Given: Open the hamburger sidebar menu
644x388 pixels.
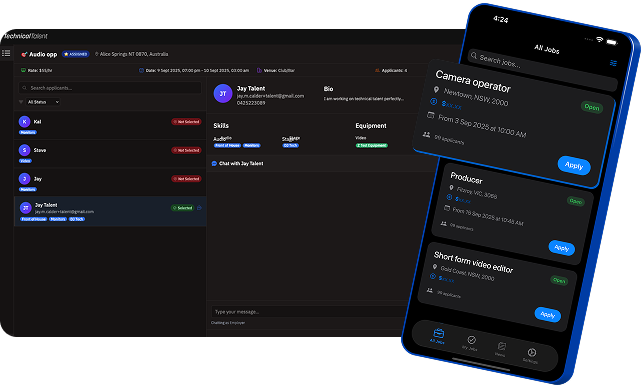Looking at the screenshot, I should (6, 53).
